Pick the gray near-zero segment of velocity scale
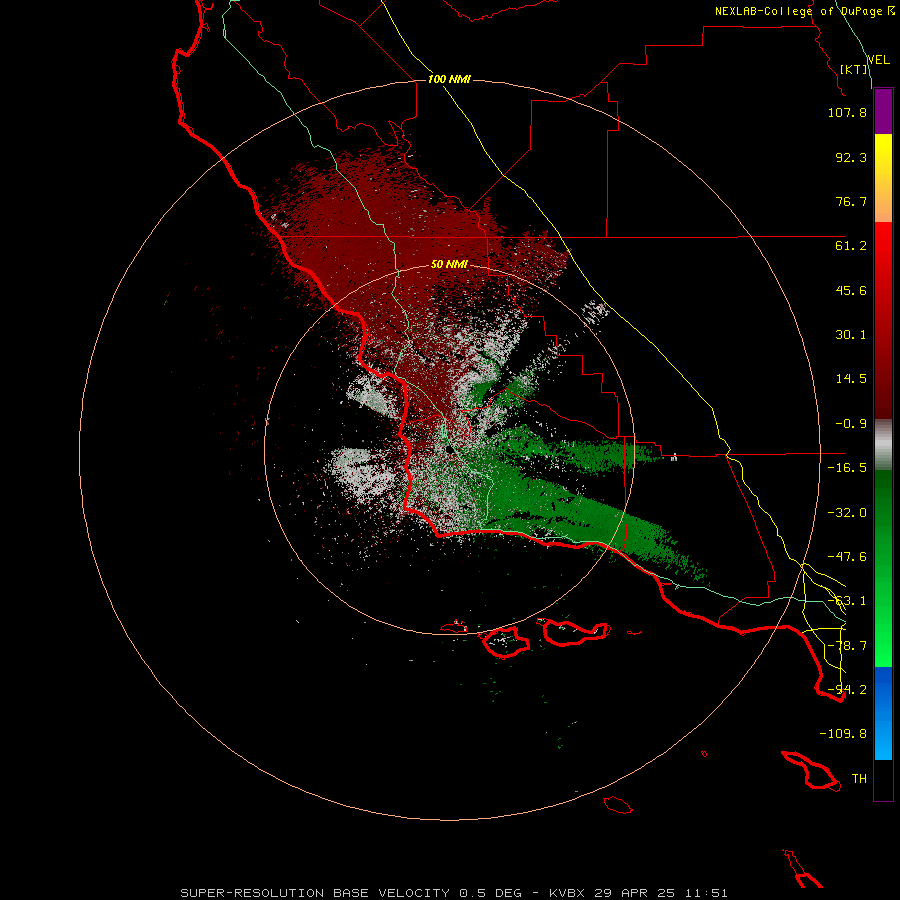Screen dimensions: 900x900 tap(883, 445)
